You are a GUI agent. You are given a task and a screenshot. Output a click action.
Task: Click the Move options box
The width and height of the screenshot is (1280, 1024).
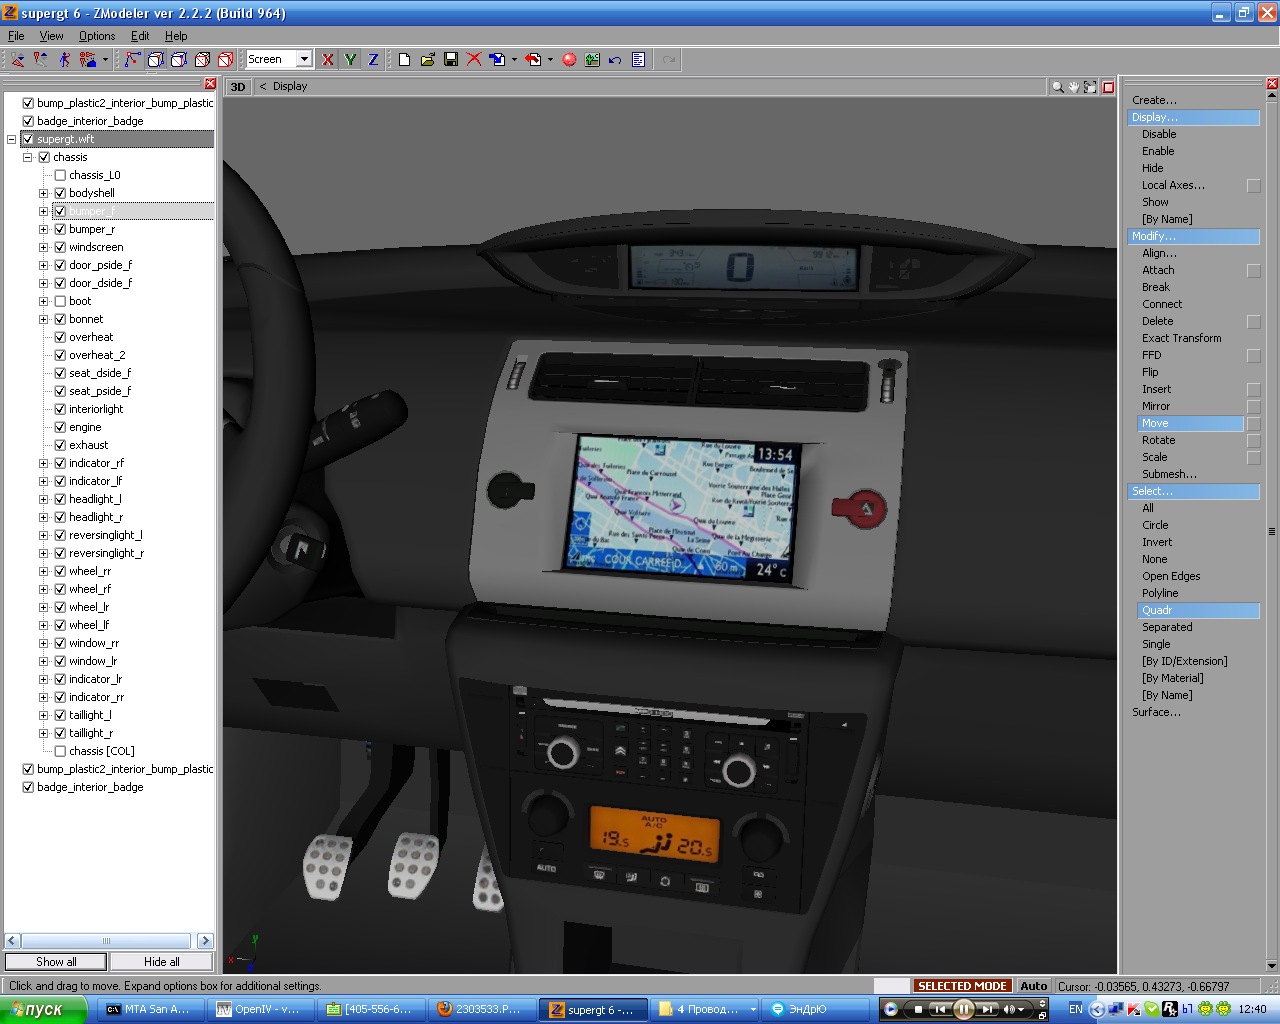coord(1254,424)
